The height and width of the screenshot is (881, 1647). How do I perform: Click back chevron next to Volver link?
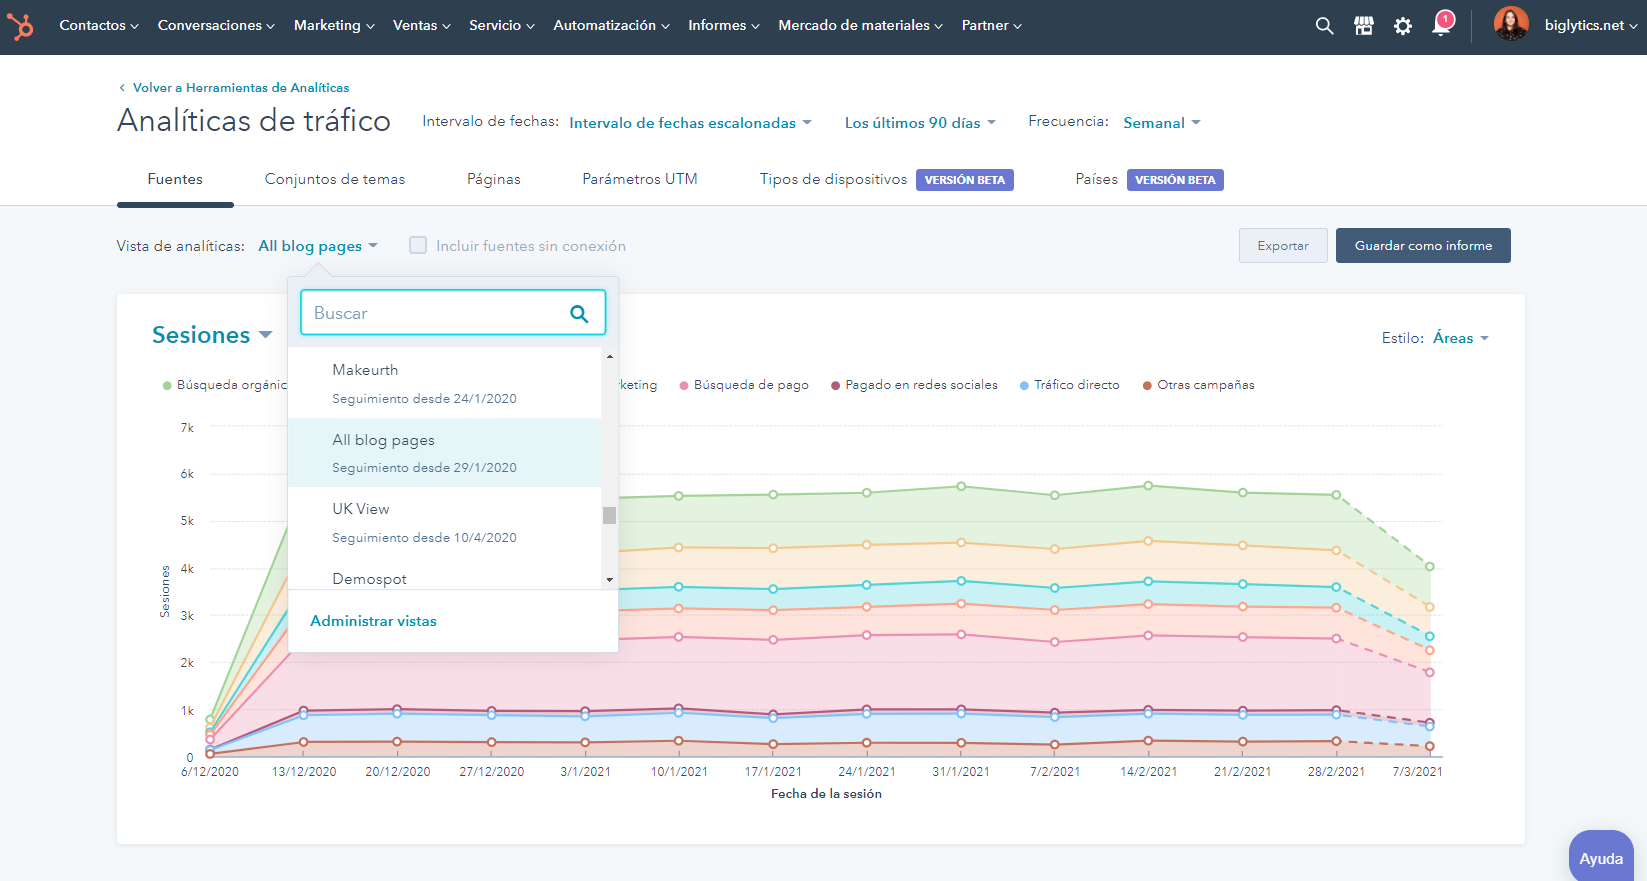(122, 88)
